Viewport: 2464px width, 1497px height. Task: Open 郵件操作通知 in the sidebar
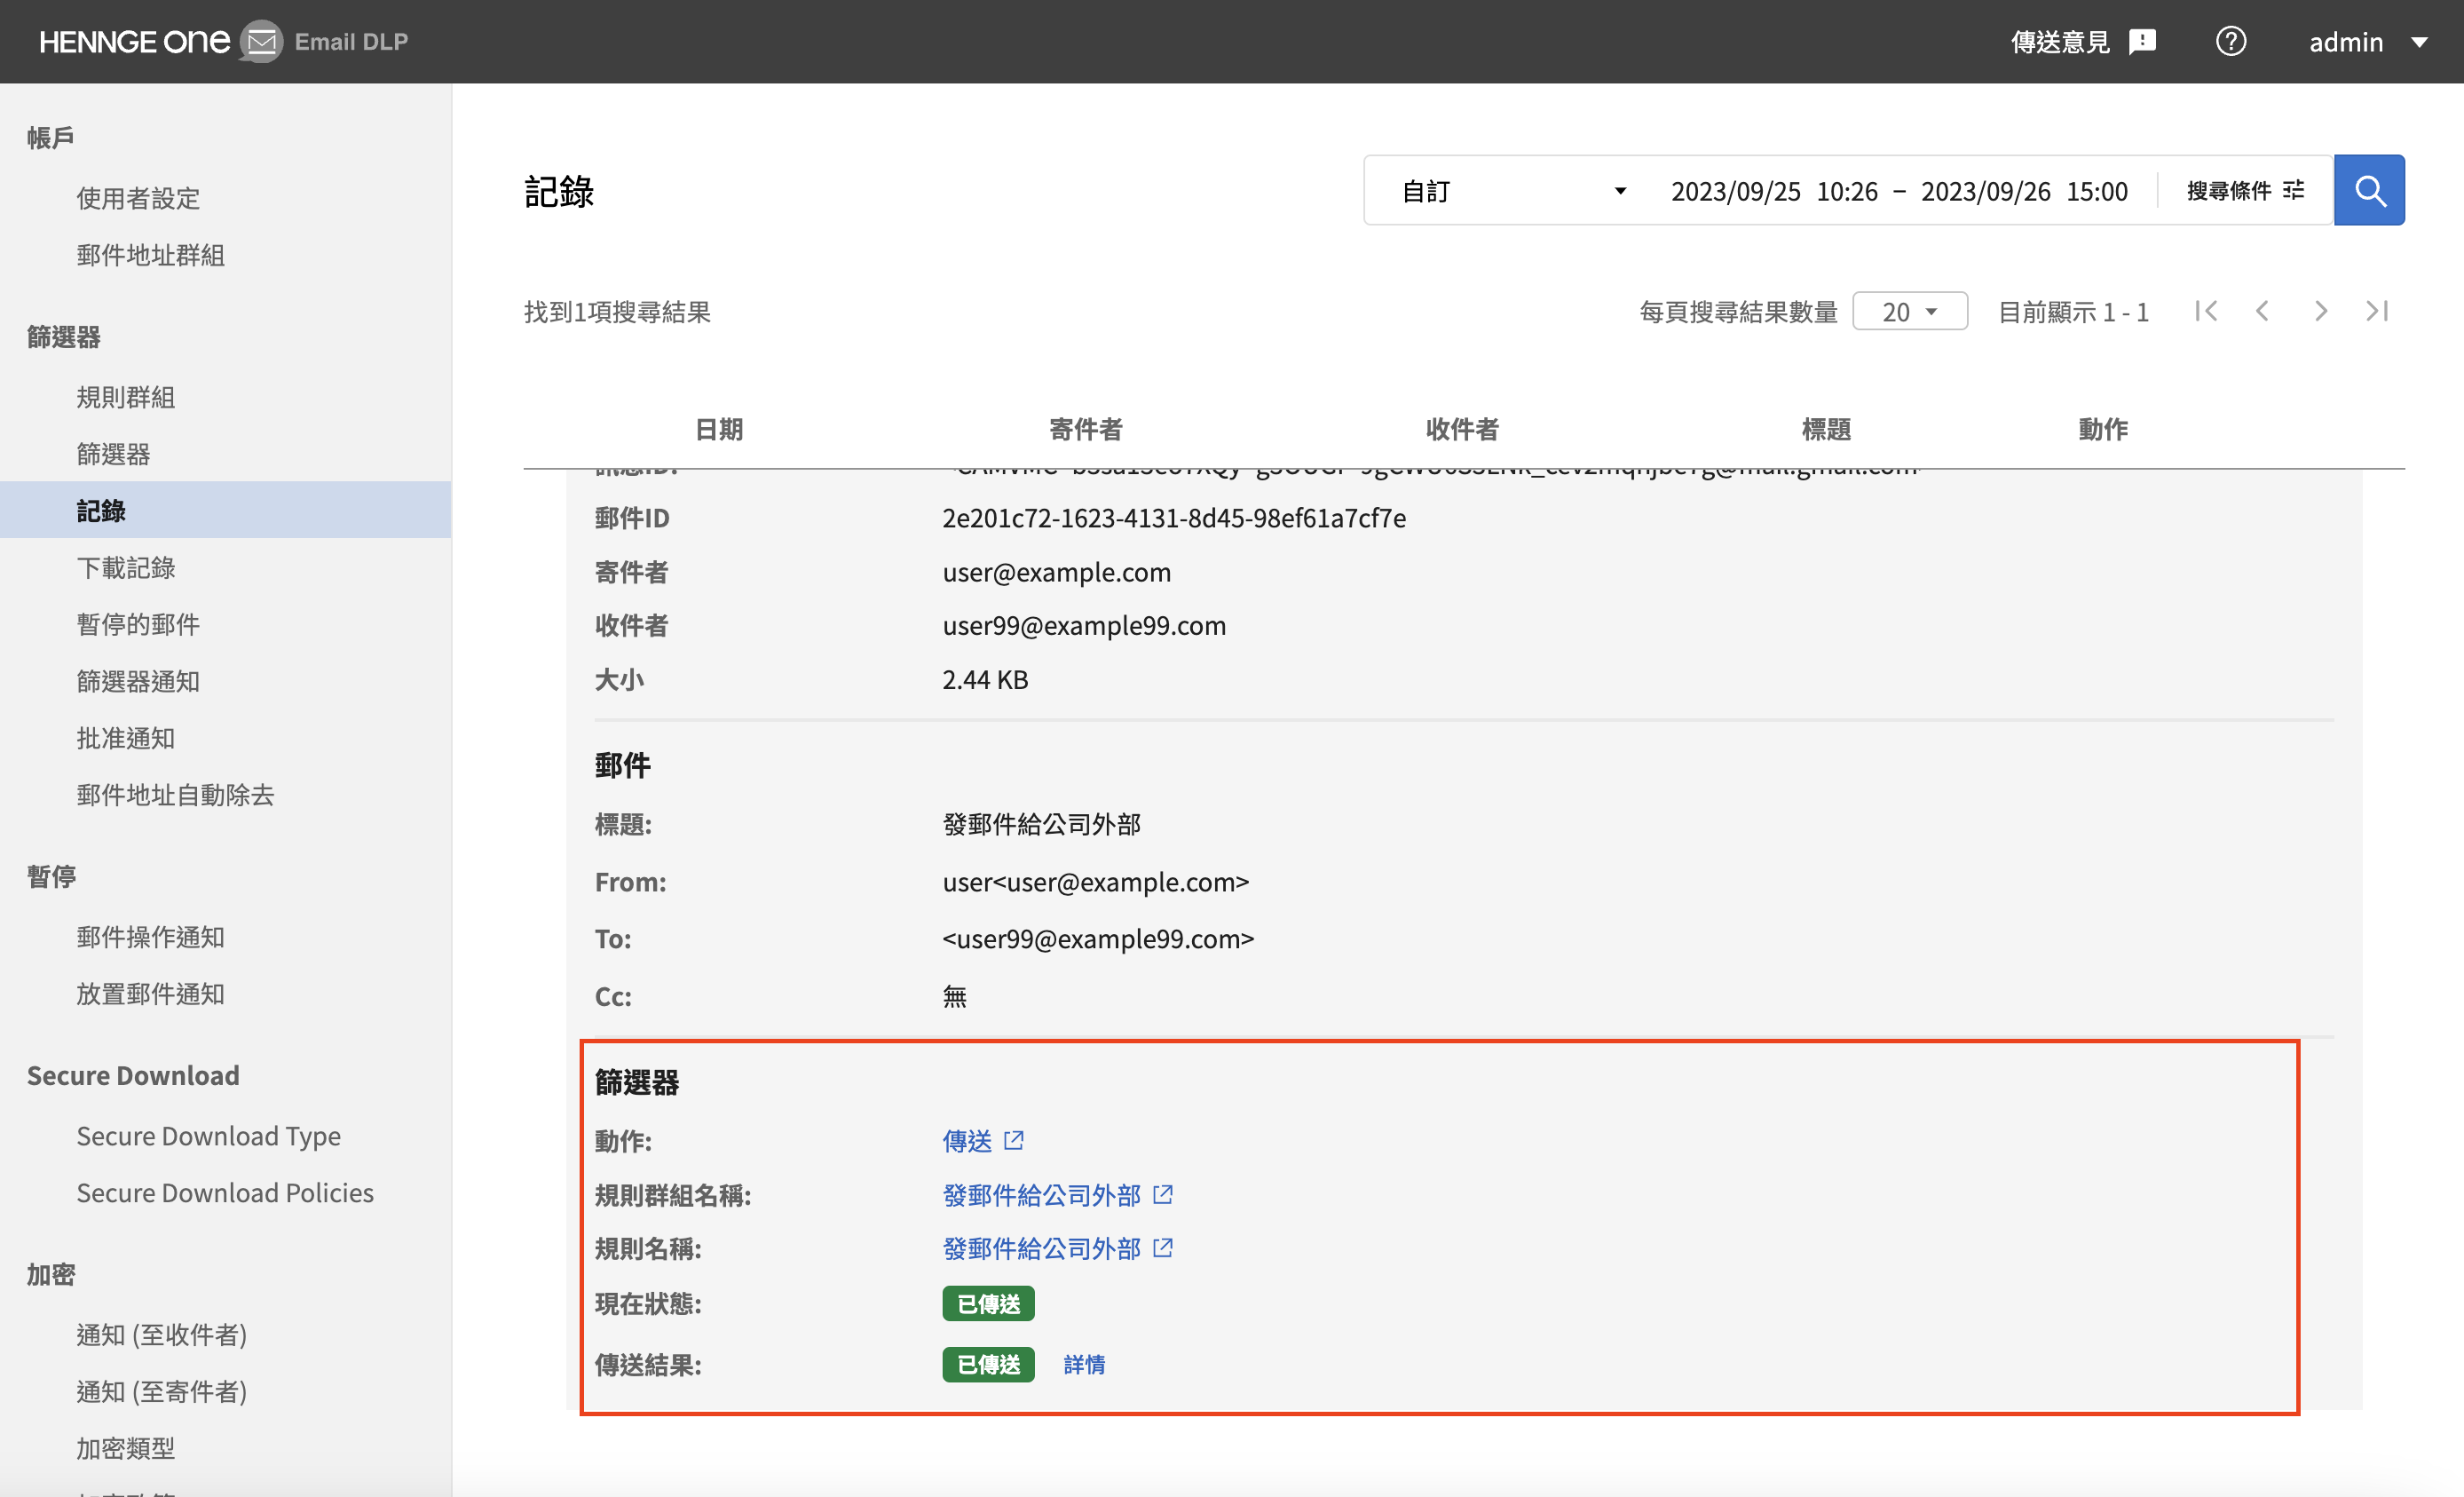coord(151,937)
